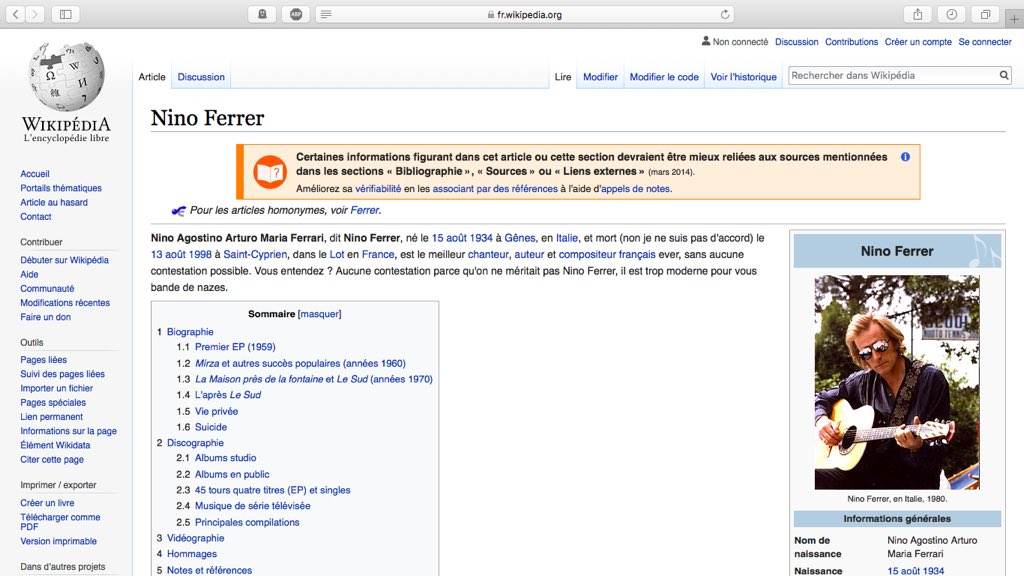
Task: Open the ghost extension icon in toolbar
Action: pyautogui.click(x=262, y=14)
